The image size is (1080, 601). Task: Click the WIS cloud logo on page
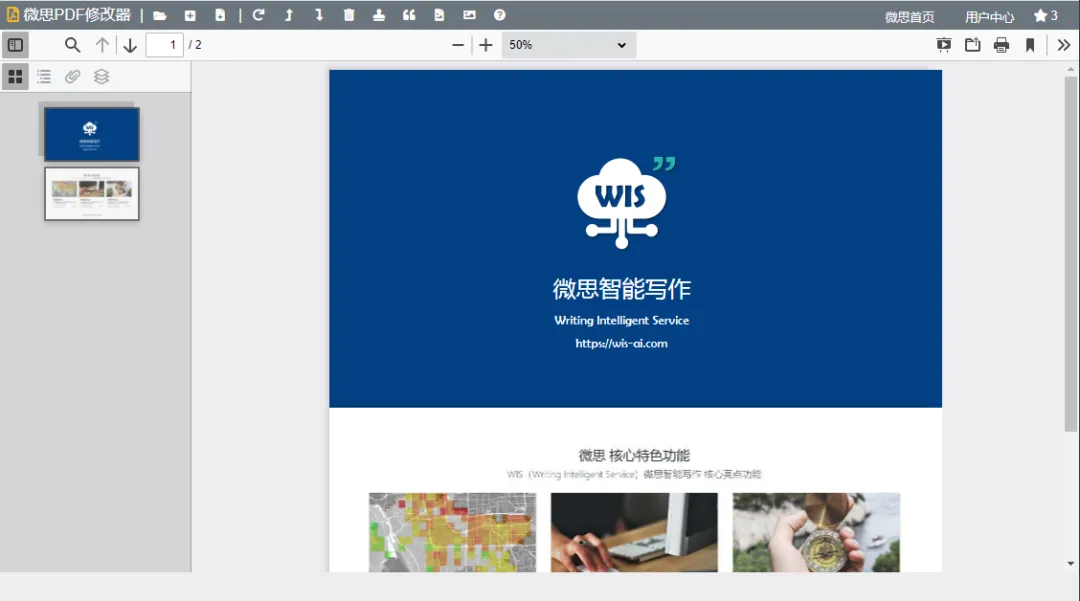point(625,202)
